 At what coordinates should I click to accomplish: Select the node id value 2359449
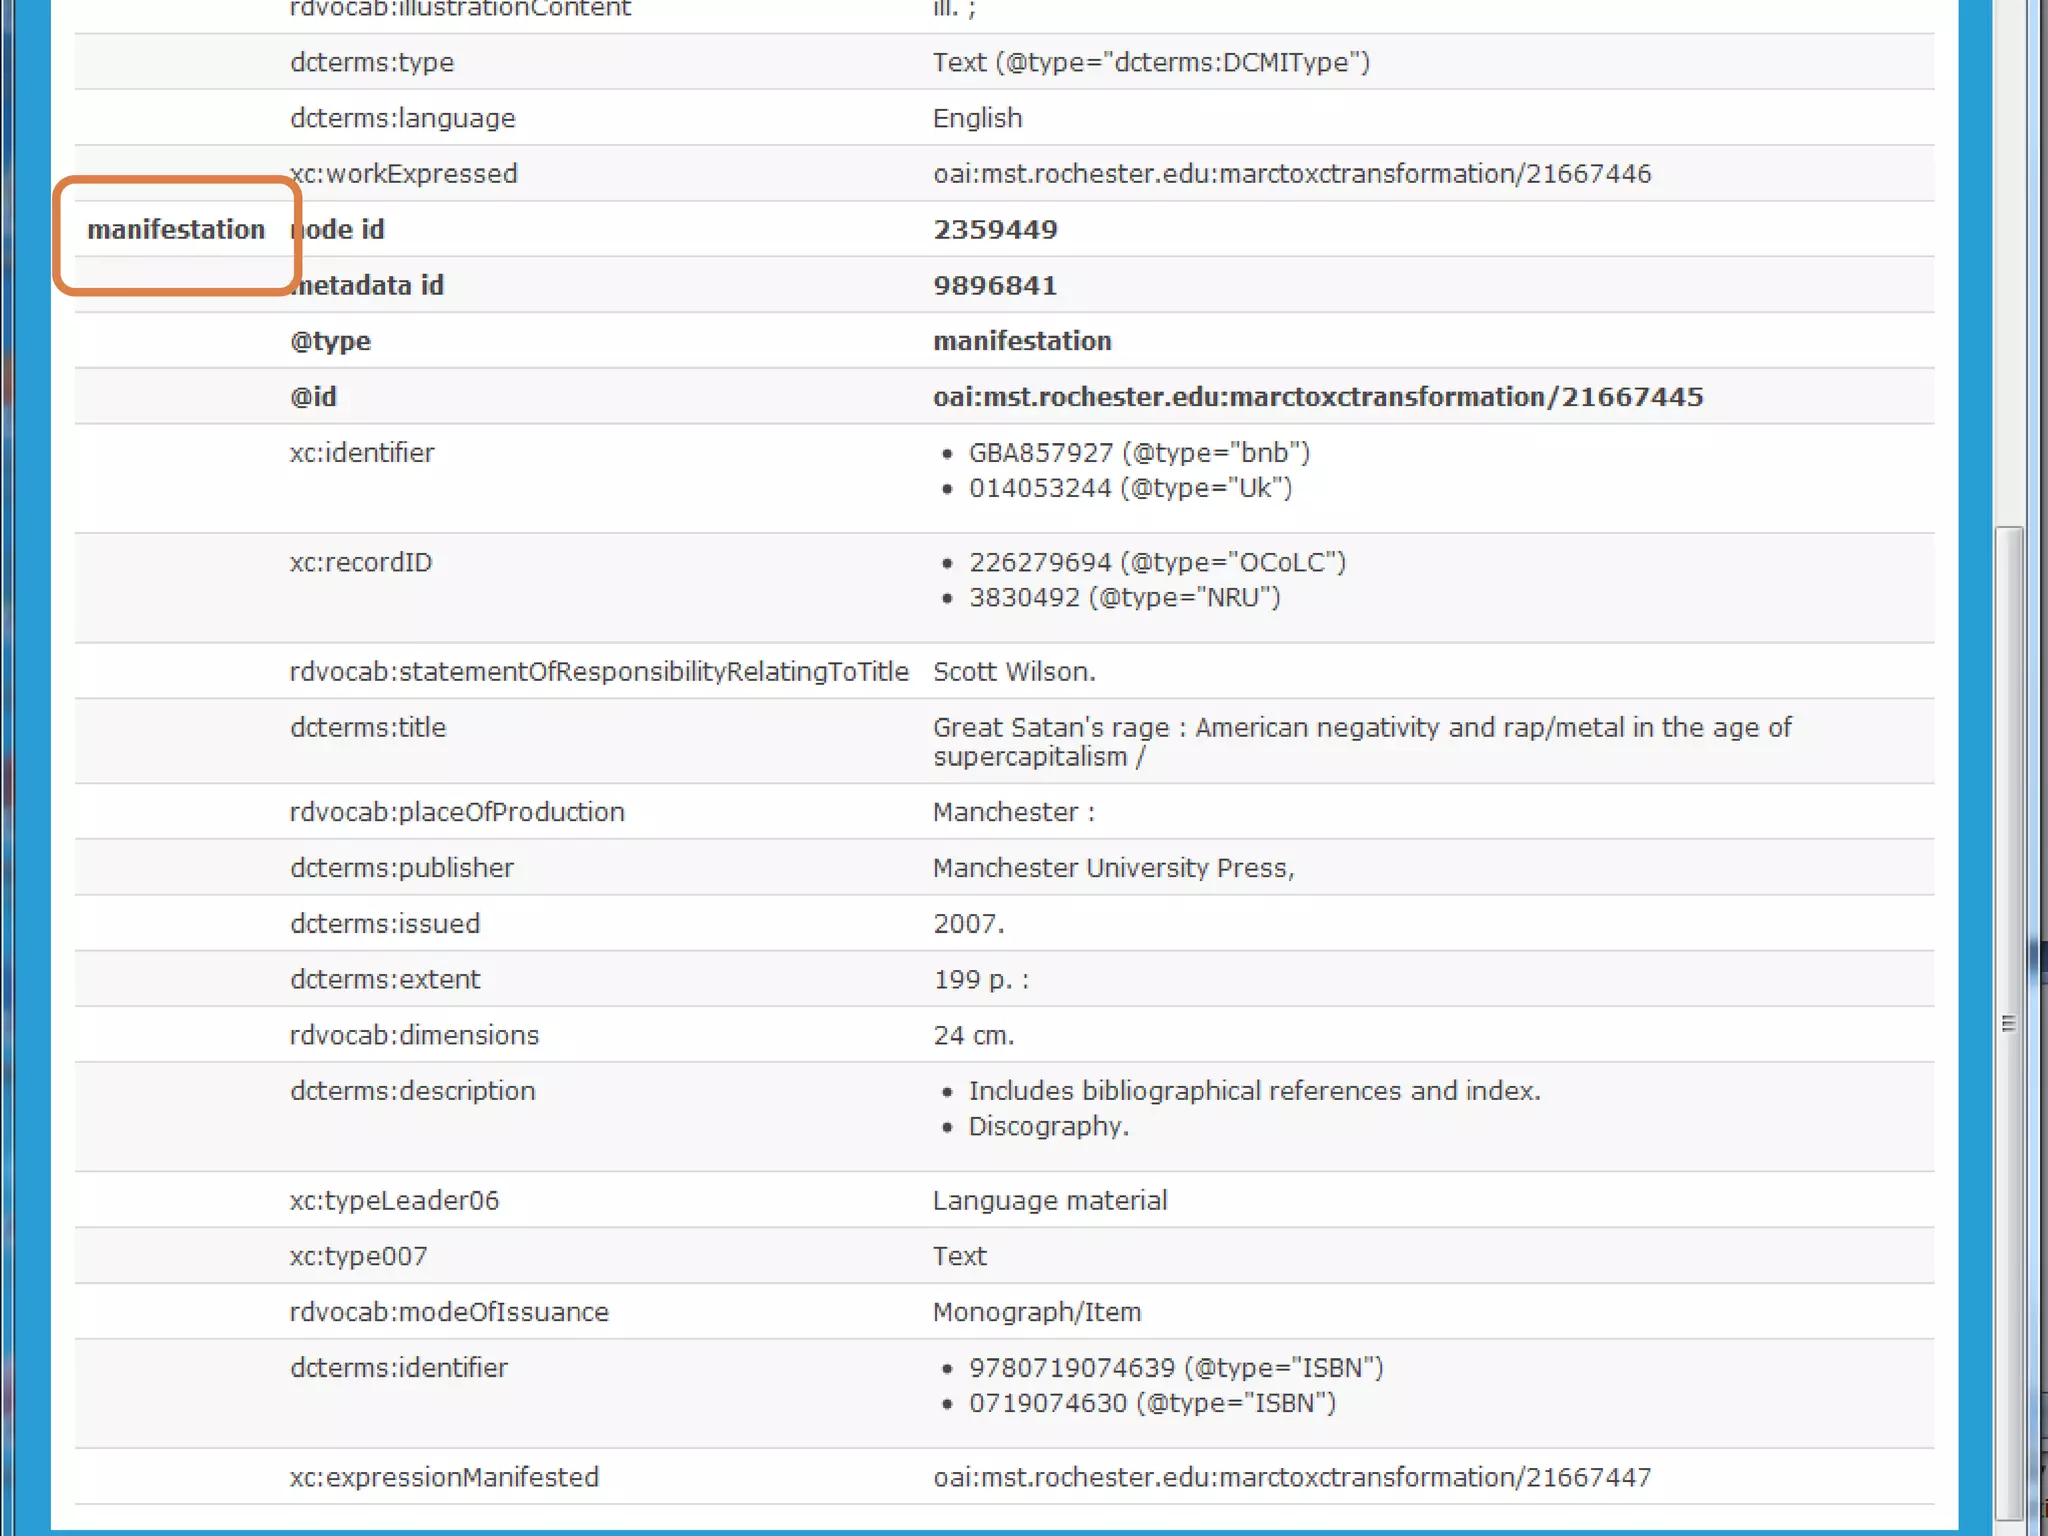coord(995,230)
